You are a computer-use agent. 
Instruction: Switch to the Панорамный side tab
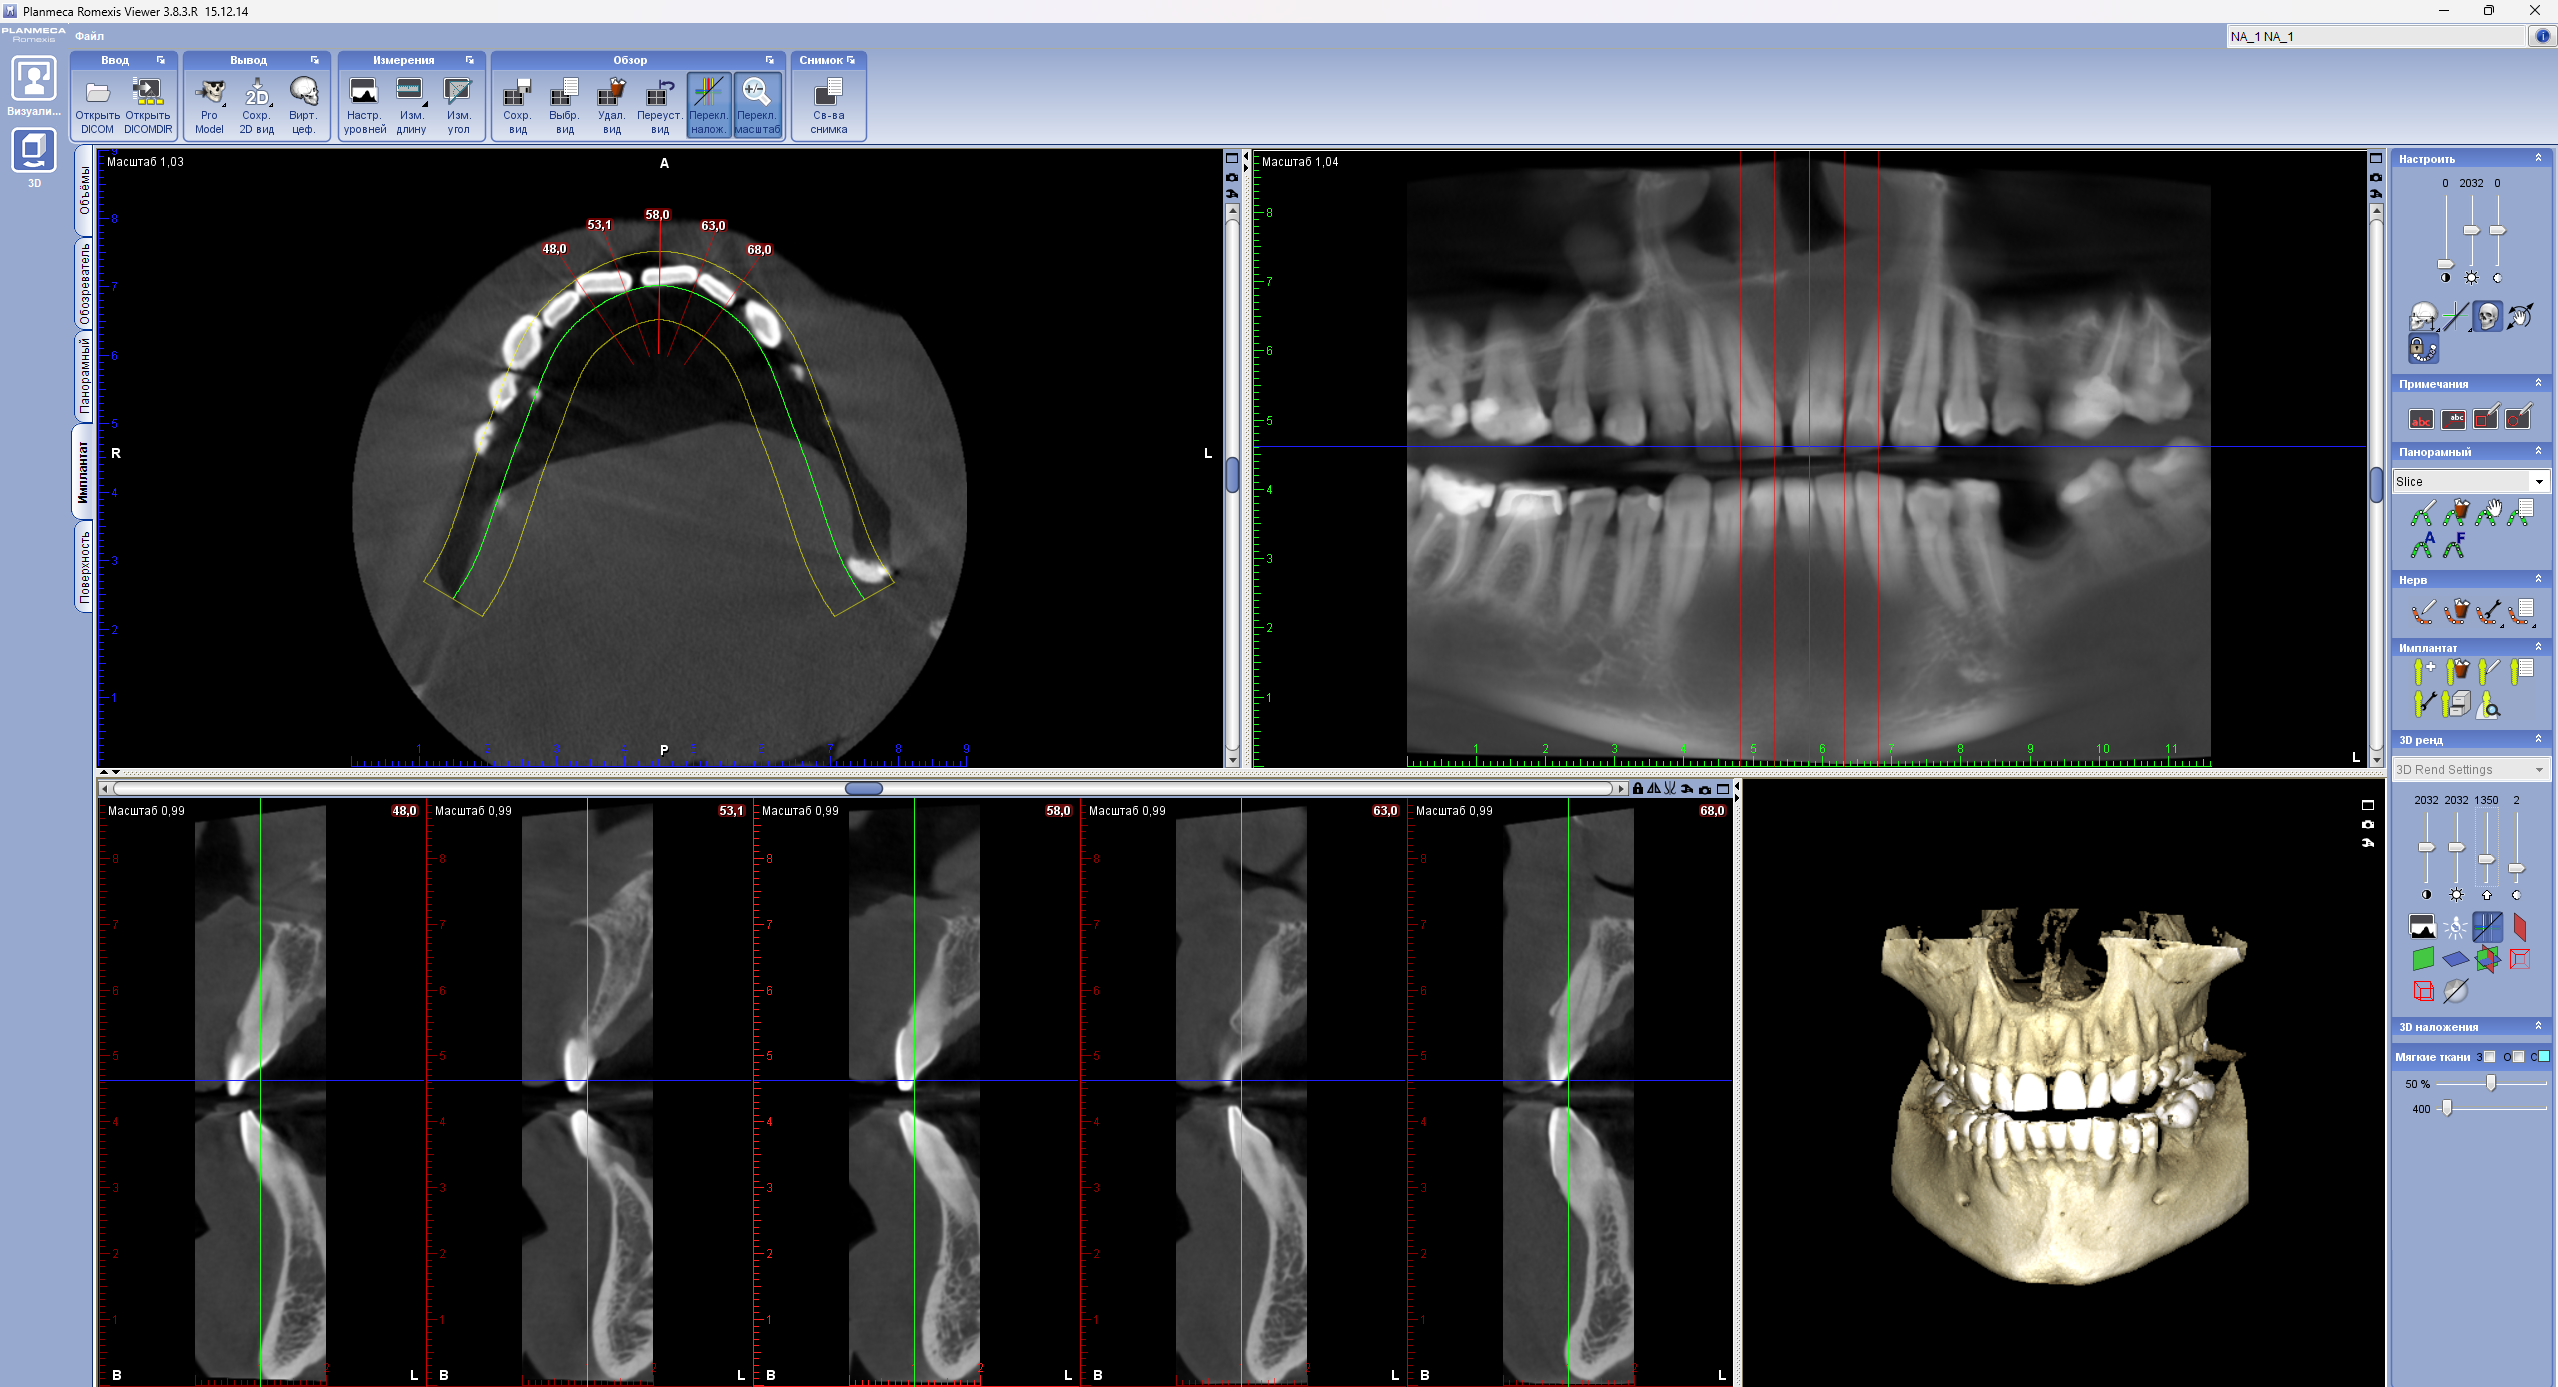click(84, 377)
